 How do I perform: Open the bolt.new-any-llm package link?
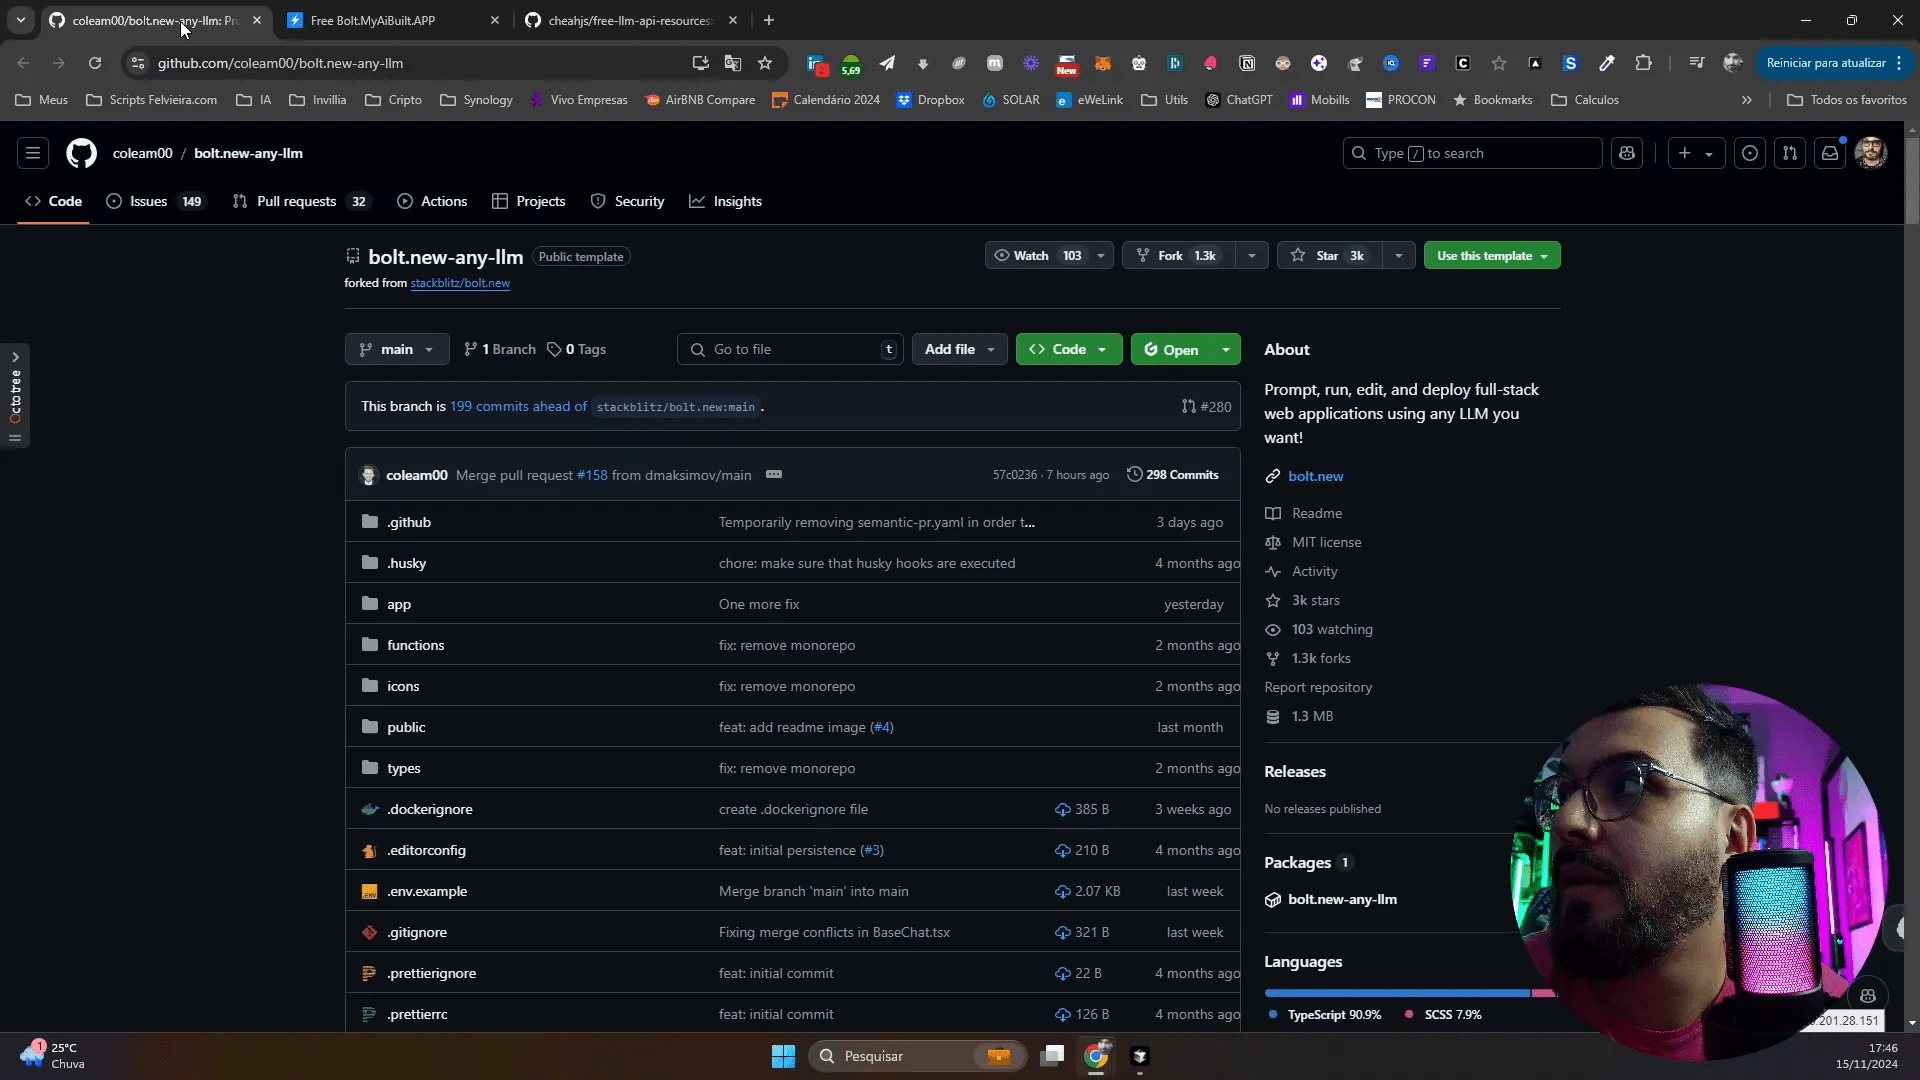pos(1342,899)
